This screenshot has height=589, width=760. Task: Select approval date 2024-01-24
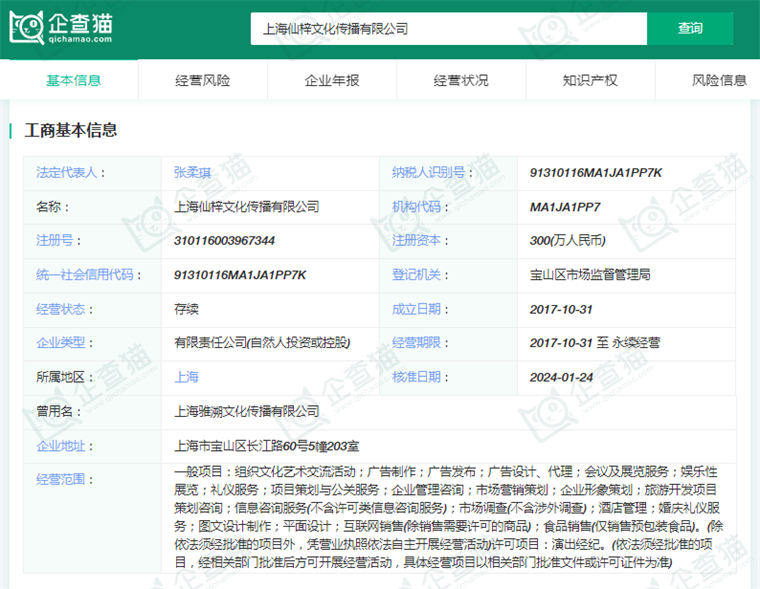(561, 377)
